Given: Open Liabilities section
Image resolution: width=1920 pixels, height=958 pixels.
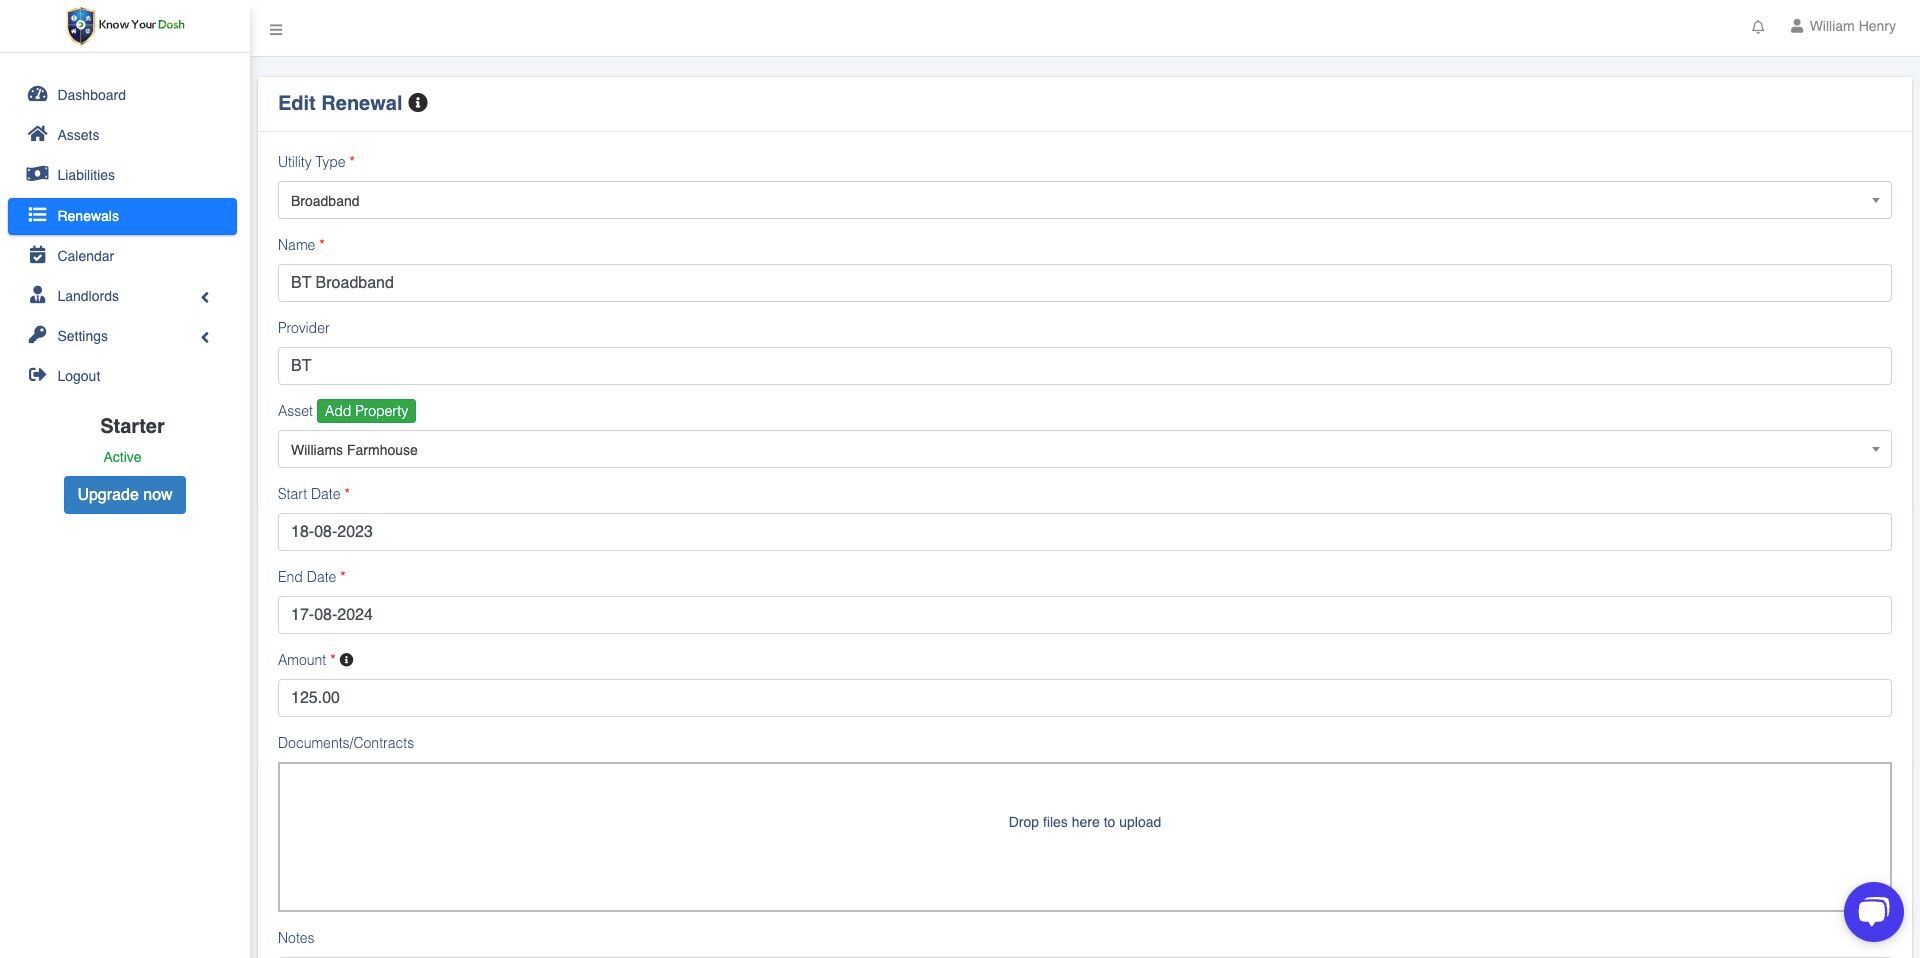Looking at the screenshot, I should tap(122, 175).
